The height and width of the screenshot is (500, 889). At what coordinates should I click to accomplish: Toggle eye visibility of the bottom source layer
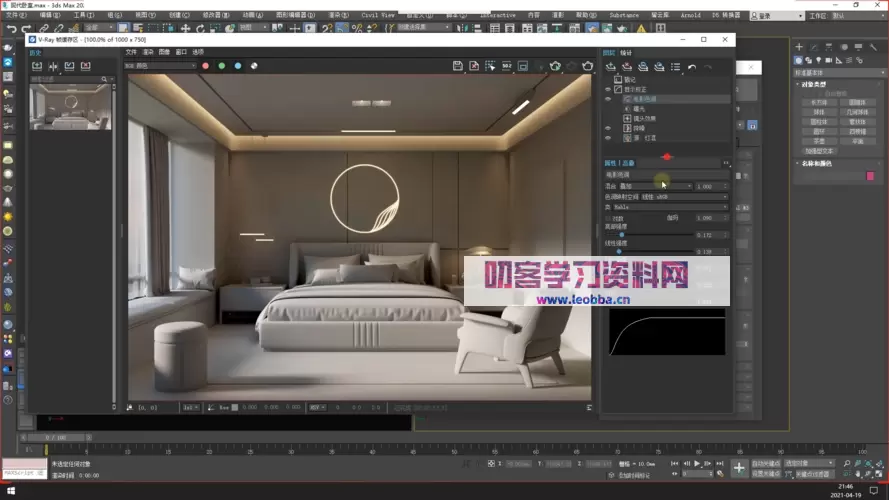[x=608, y=138]
